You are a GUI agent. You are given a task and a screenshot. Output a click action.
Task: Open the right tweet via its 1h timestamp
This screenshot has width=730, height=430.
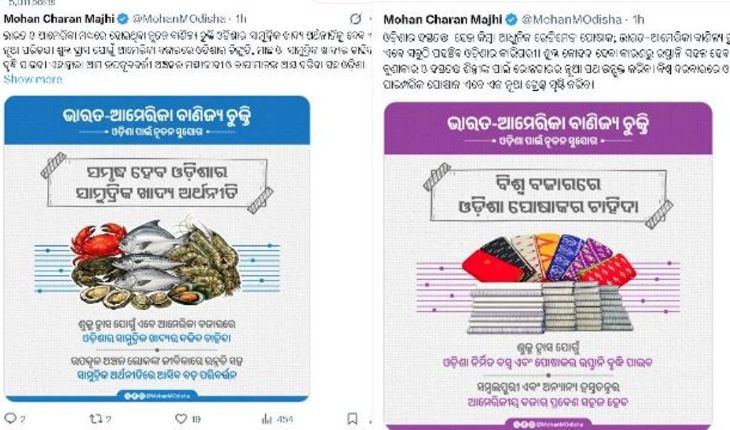tap(639, 20)
